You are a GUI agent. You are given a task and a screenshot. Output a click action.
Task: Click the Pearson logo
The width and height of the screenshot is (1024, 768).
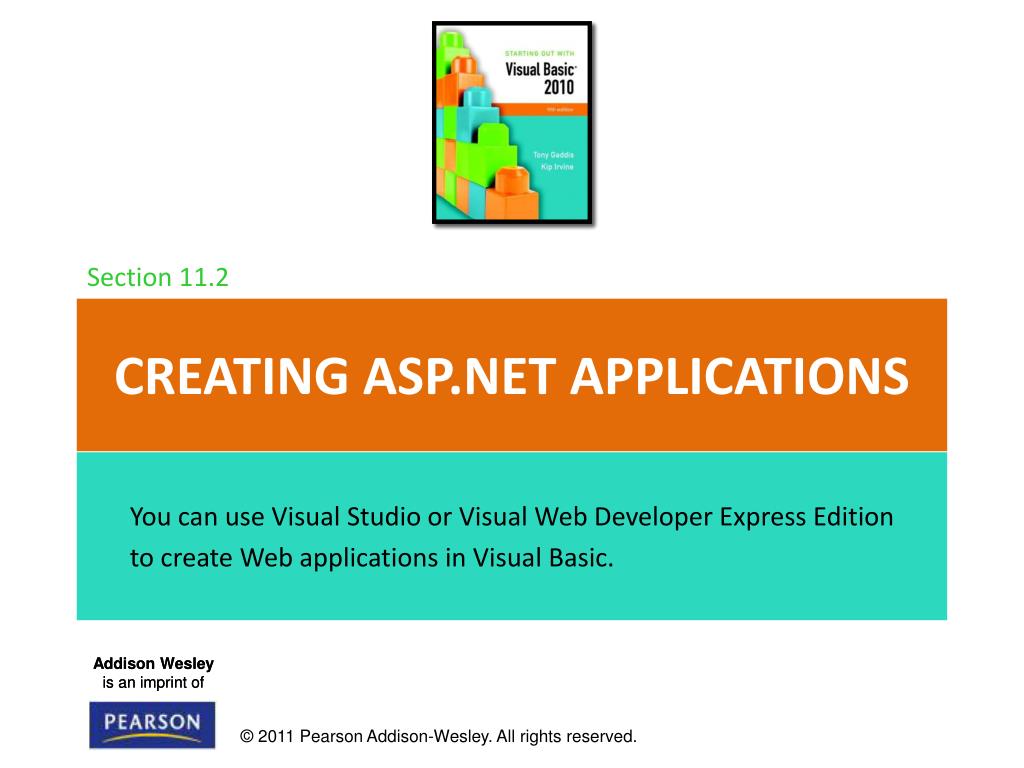[152, 725]
